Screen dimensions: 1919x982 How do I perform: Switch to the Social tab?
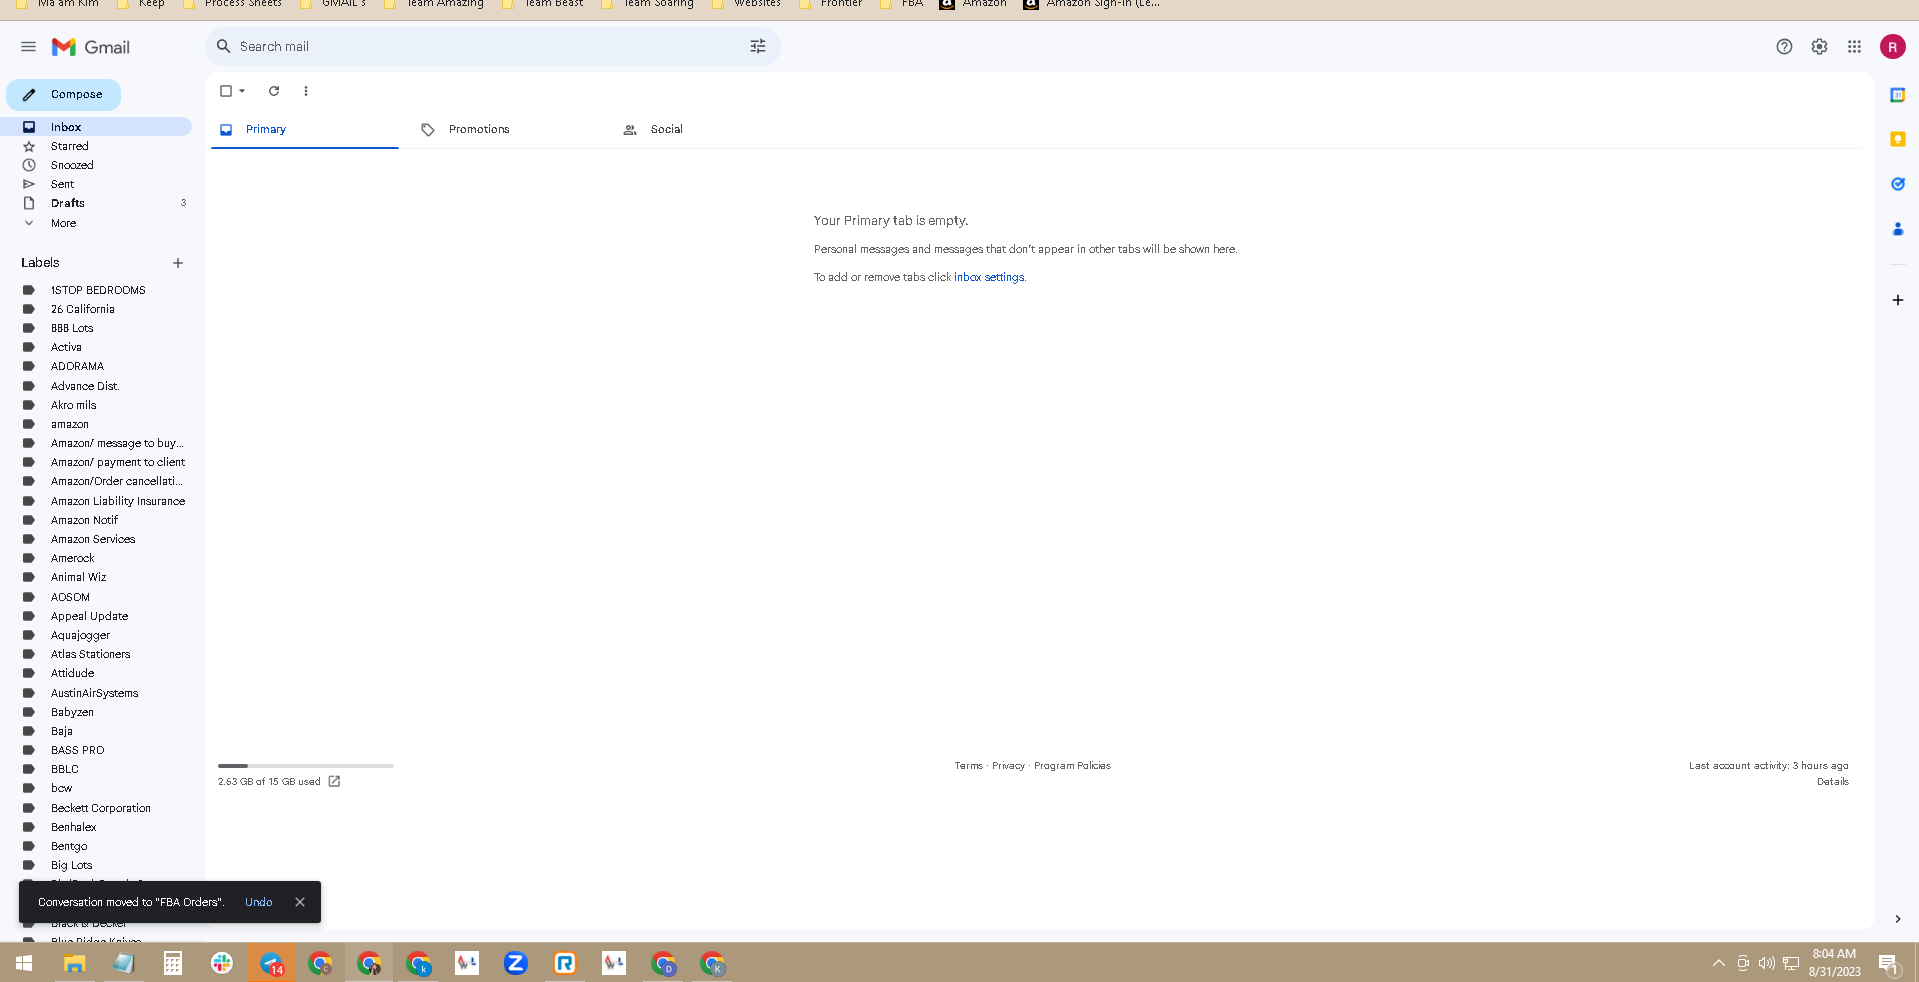(708, 129)
